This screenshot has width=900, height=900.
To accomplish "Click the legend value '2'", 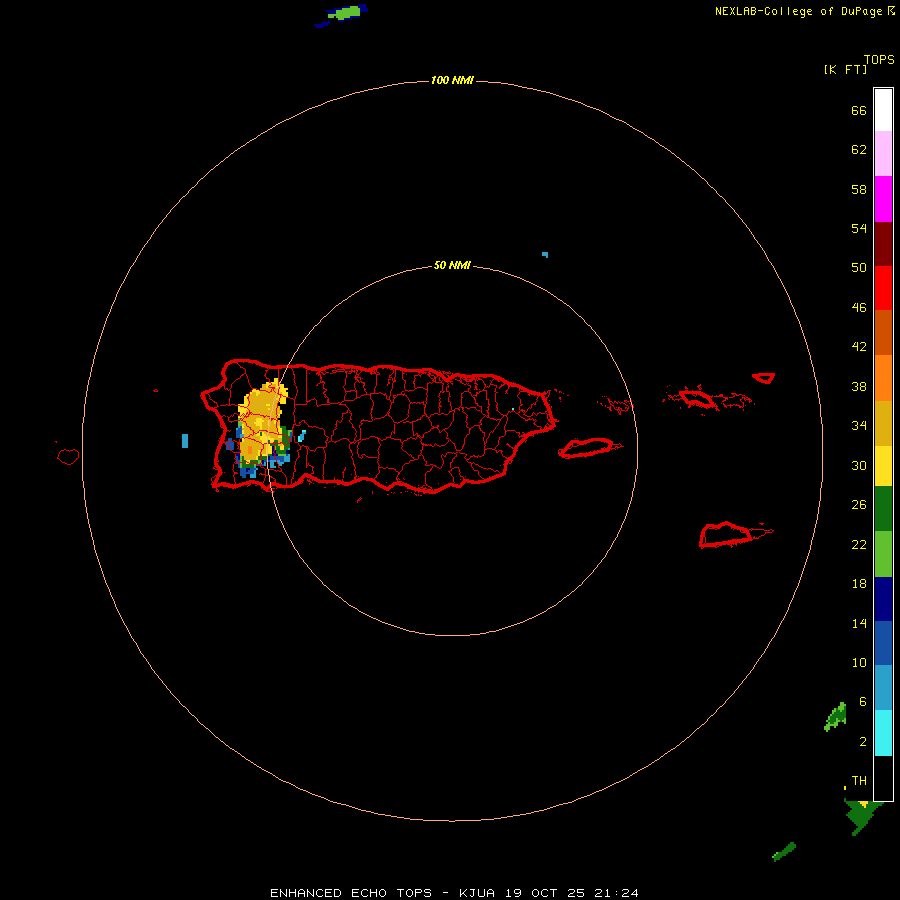I will pos(862,742).
